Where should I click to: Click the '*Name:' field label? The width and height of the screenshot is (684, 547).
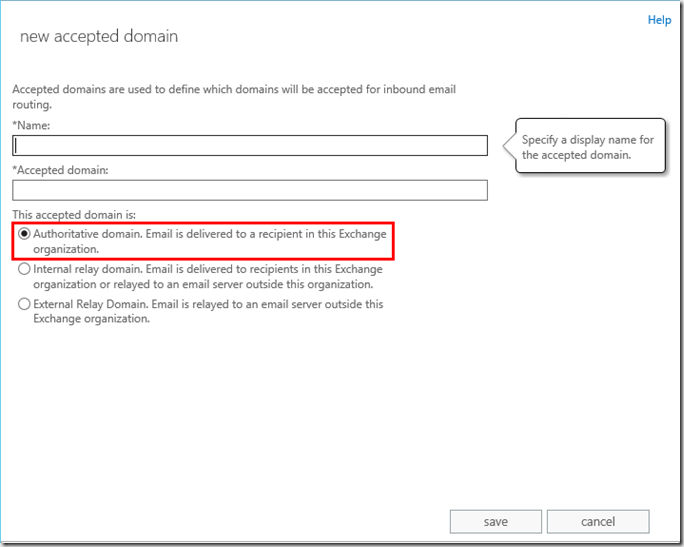pos(31,125)
